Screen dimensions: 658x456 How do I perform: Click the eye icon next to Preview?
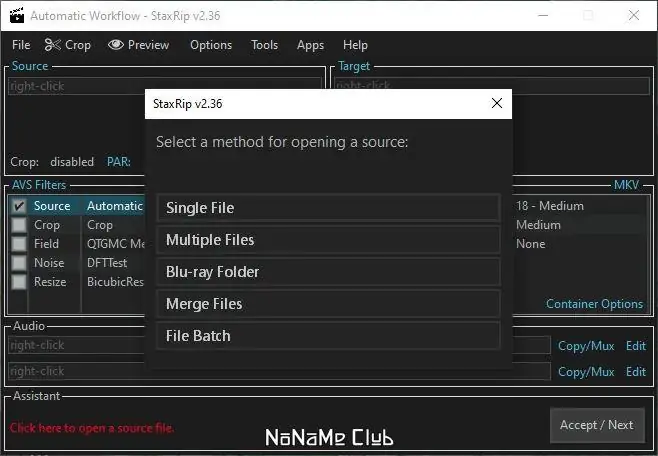pos(116,44)
